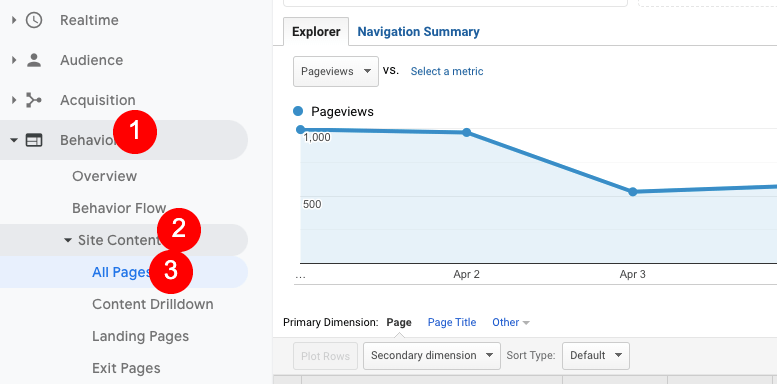Set primary dimension to Page Title
The width and height of the screenshot is (777, 384).
452,323
